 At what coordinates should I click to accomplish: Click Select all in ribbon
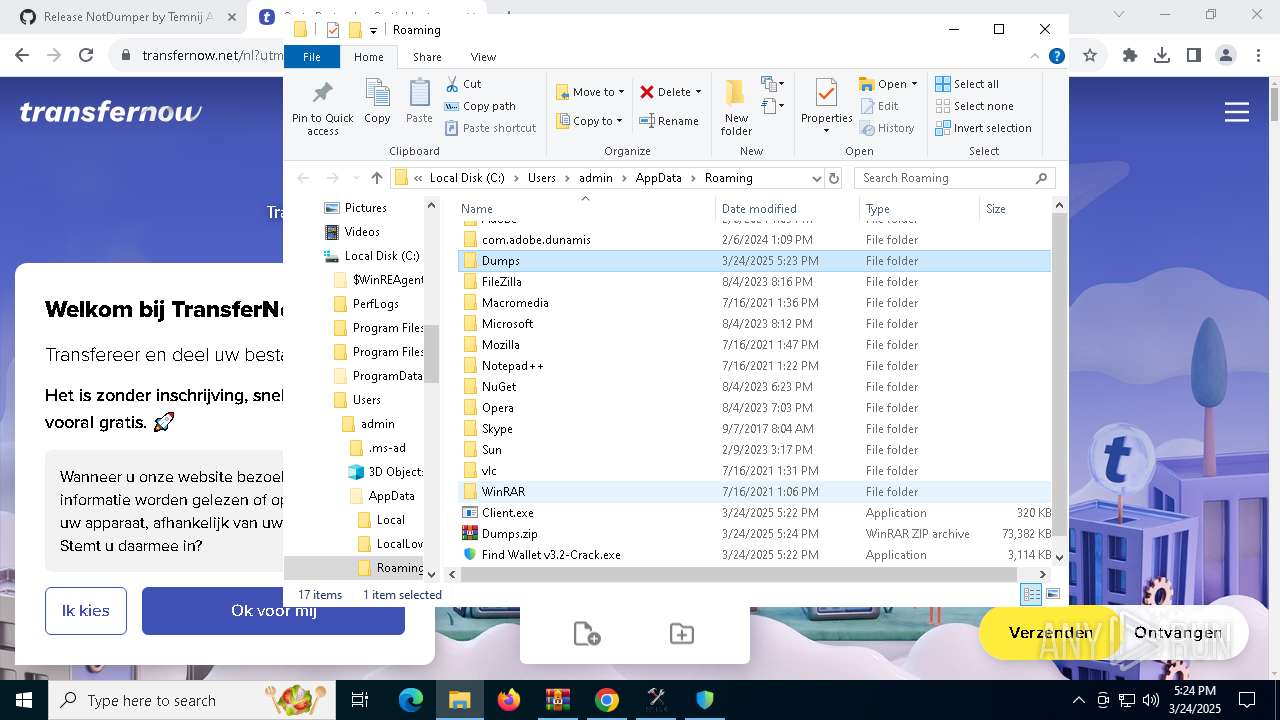point(967,84)
